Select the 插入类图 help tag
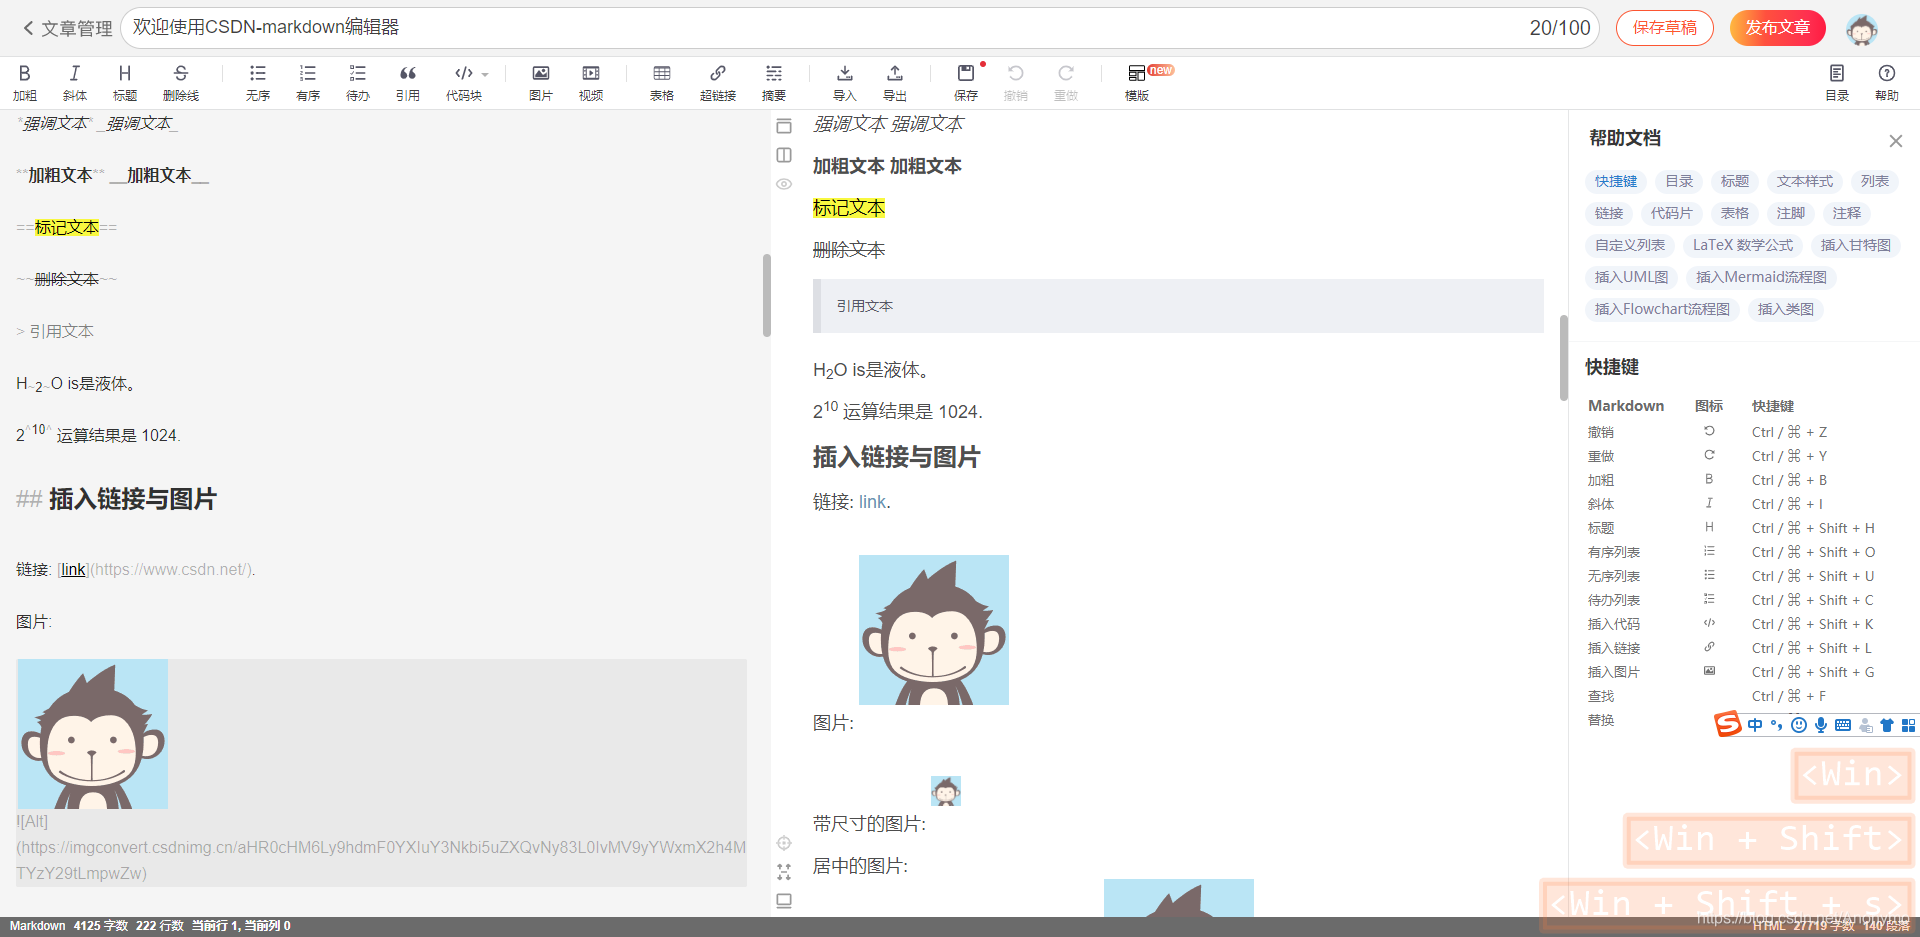Viewport: 1920px width, 937px height. click(1786, 309)
